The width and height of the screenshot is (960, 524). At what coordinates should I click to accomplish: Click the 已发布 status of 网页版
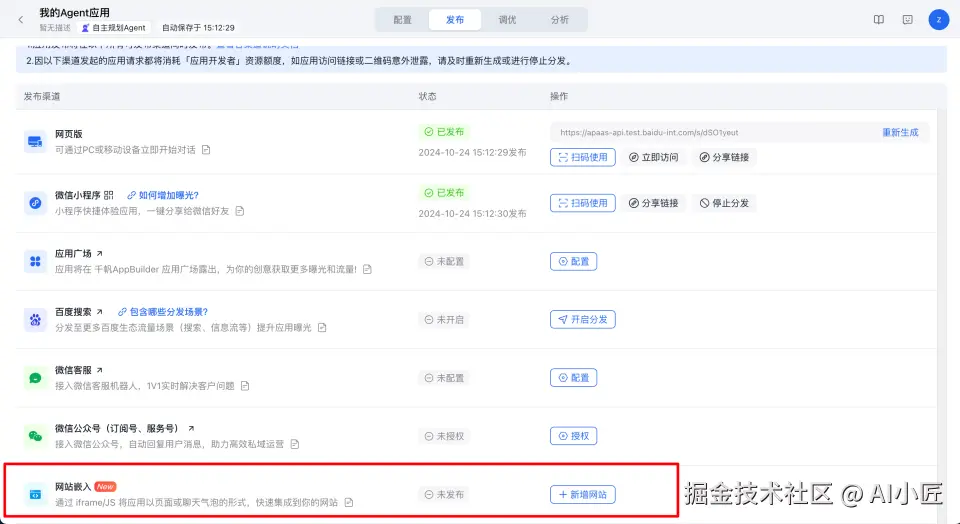[445, 132]
